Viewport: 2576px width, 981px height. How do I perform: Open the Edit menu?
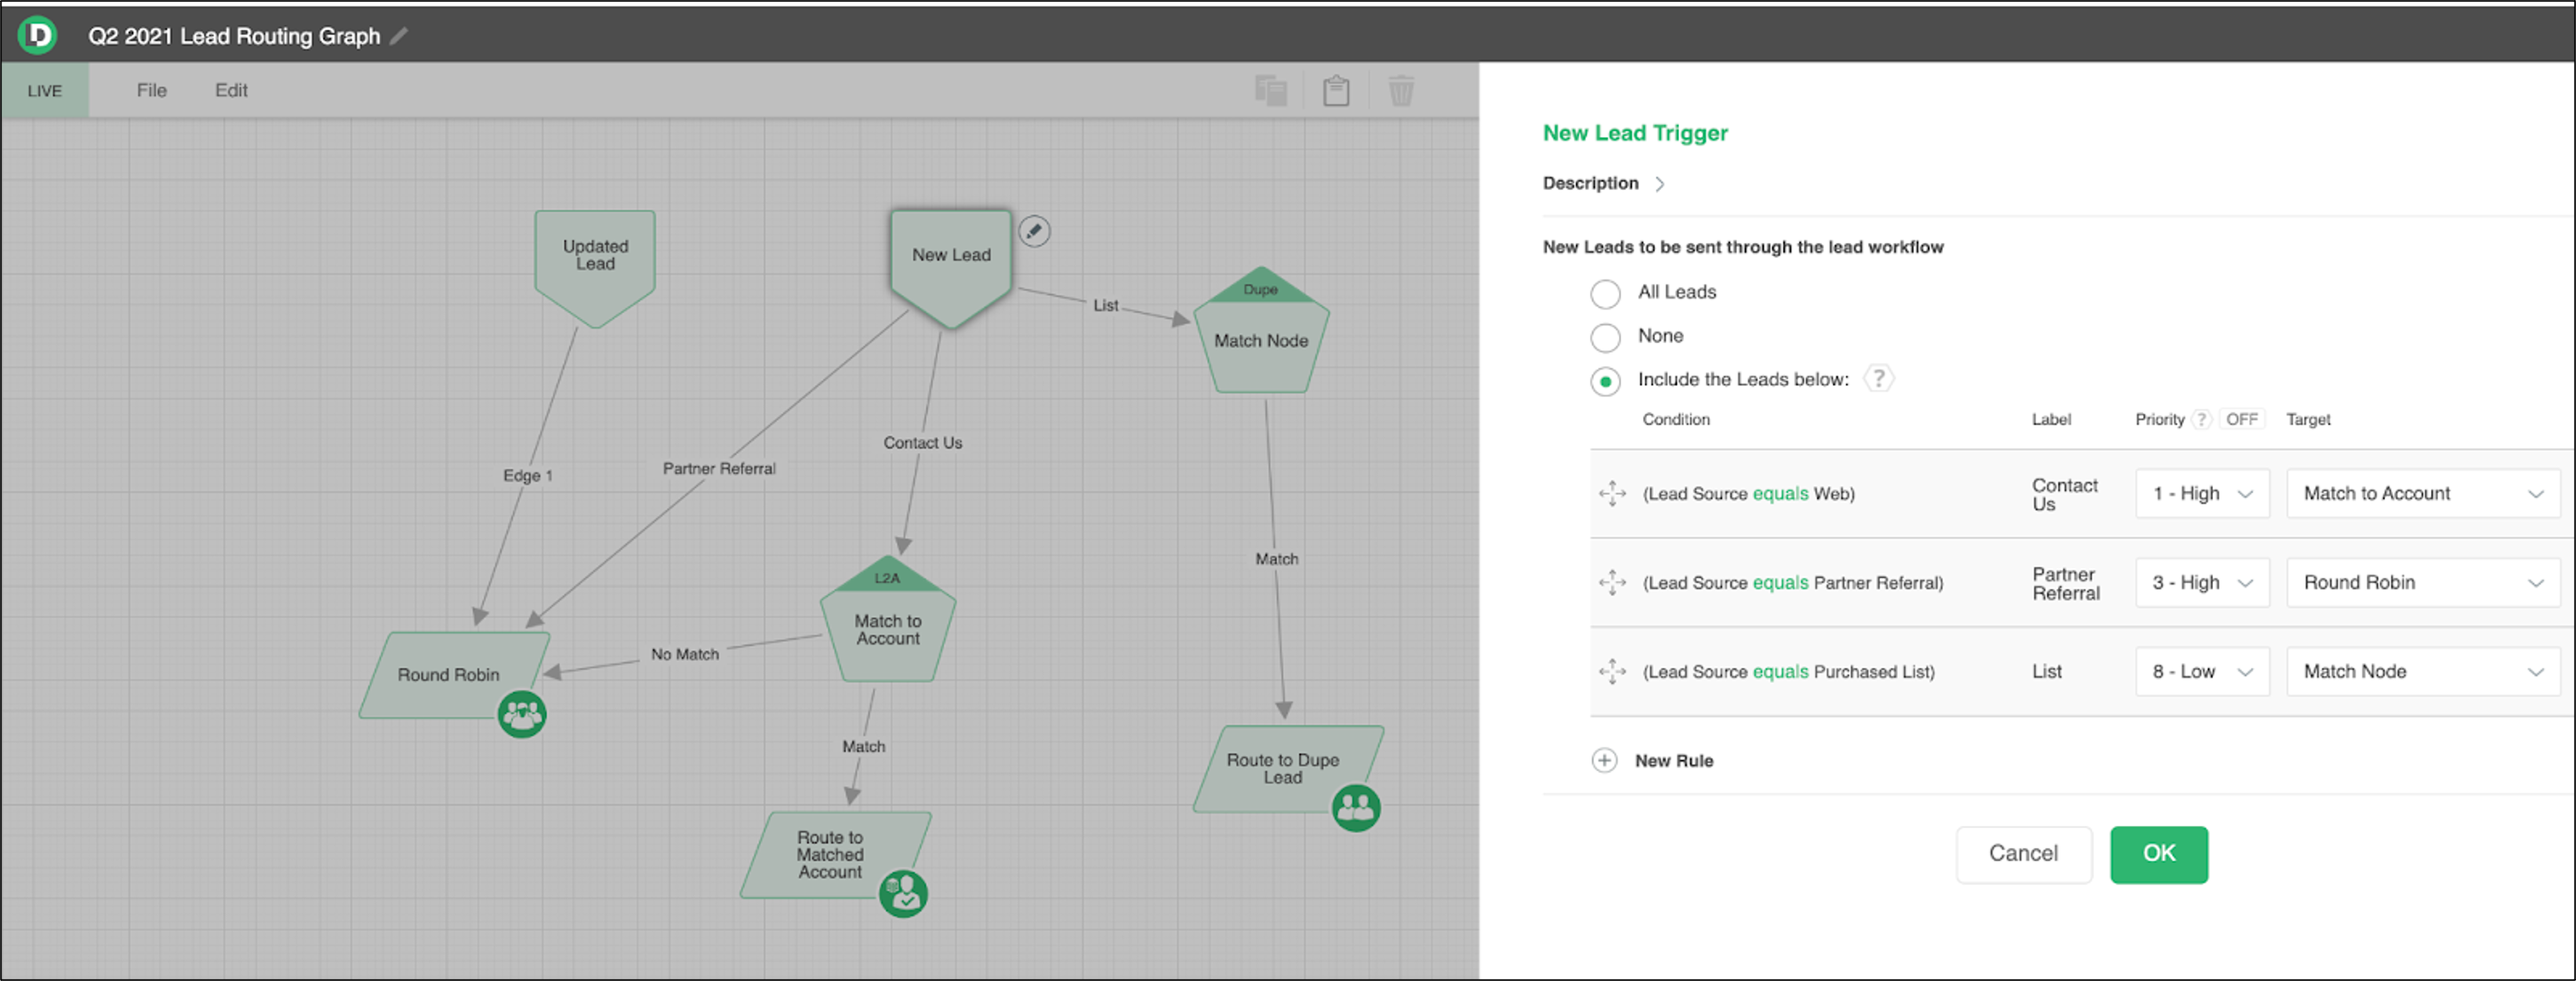click(x=231, y=91)
